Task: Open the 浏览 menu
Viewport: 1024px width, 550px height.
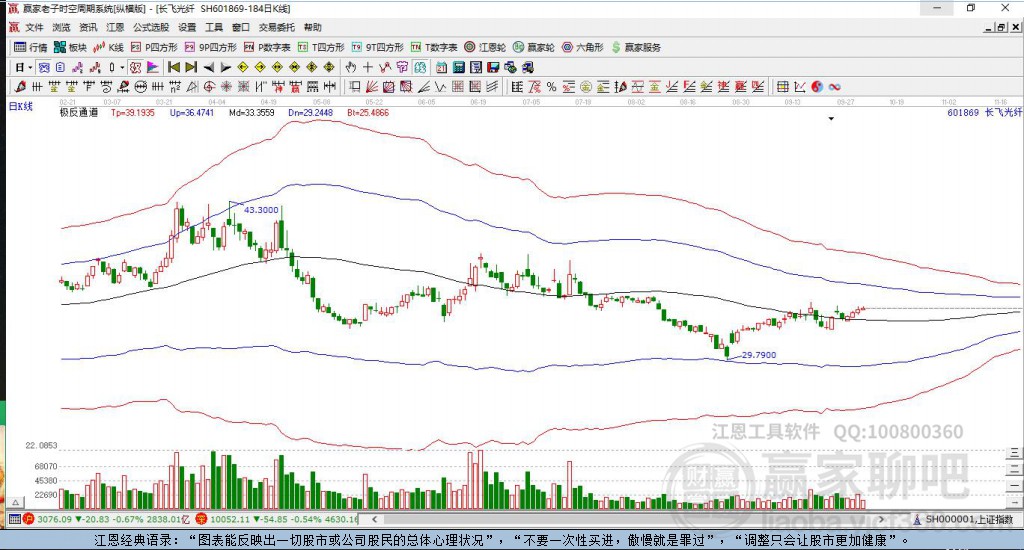Action: pyautogui.click(x=61, y=27)
